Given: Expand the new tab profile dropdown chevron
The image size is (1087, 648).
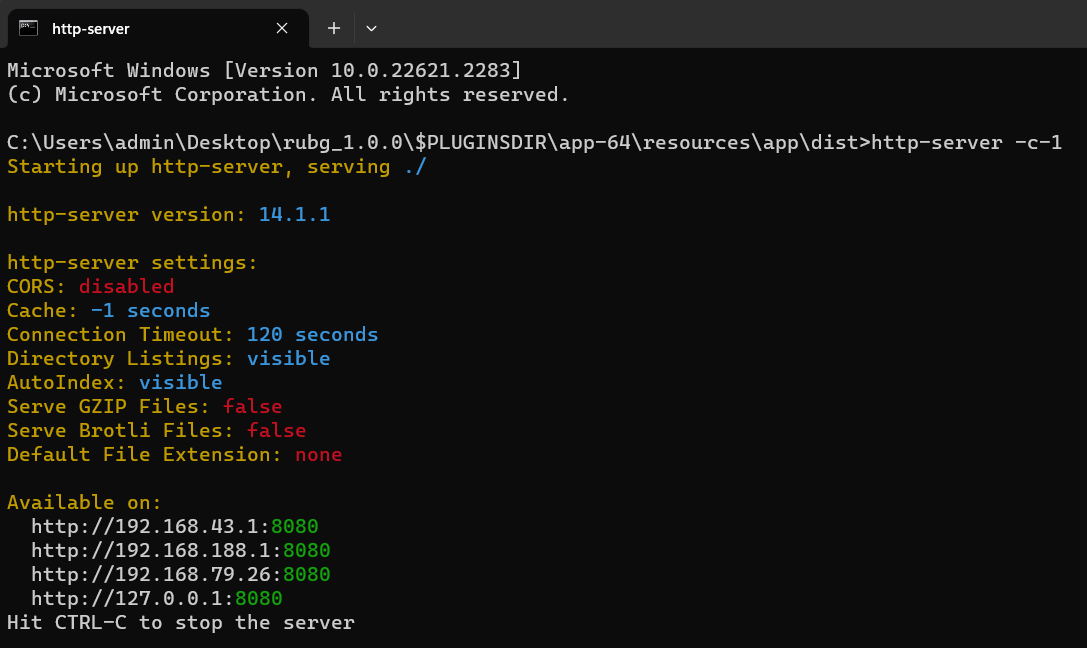Looking at the screenshot, I should tap(371, 28).
